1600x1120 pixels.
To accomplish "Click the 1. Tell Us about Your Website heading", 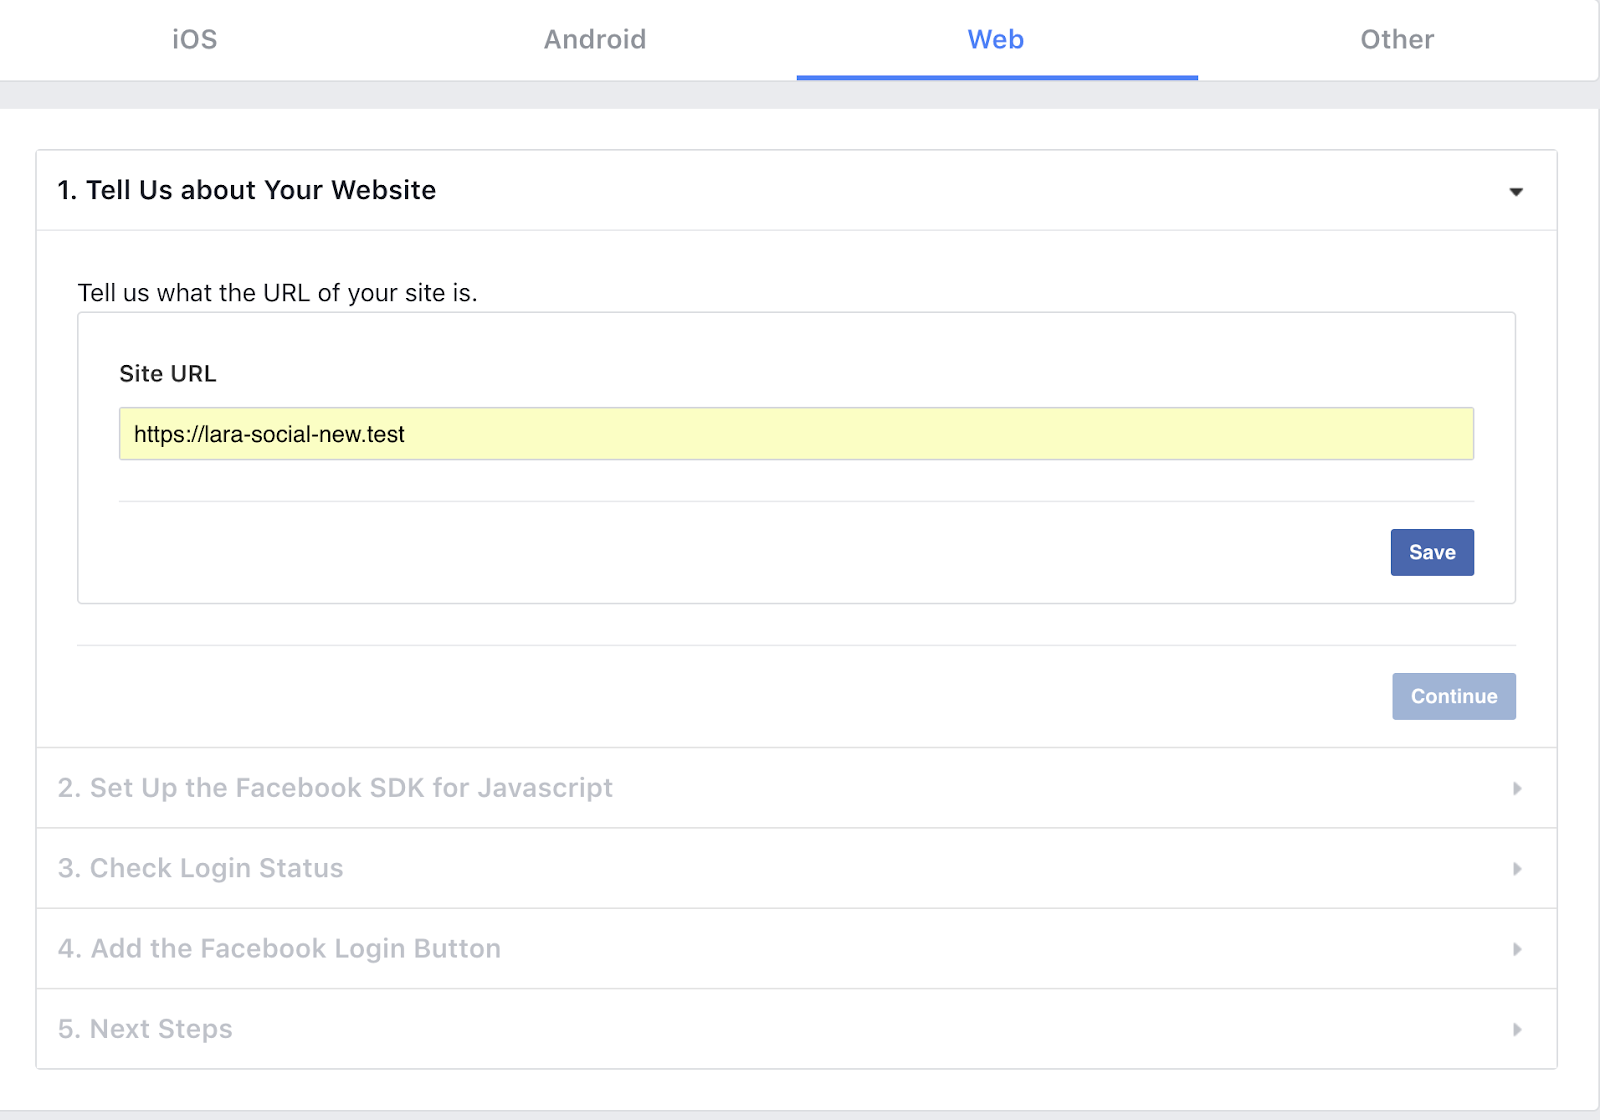I will 247,190.
